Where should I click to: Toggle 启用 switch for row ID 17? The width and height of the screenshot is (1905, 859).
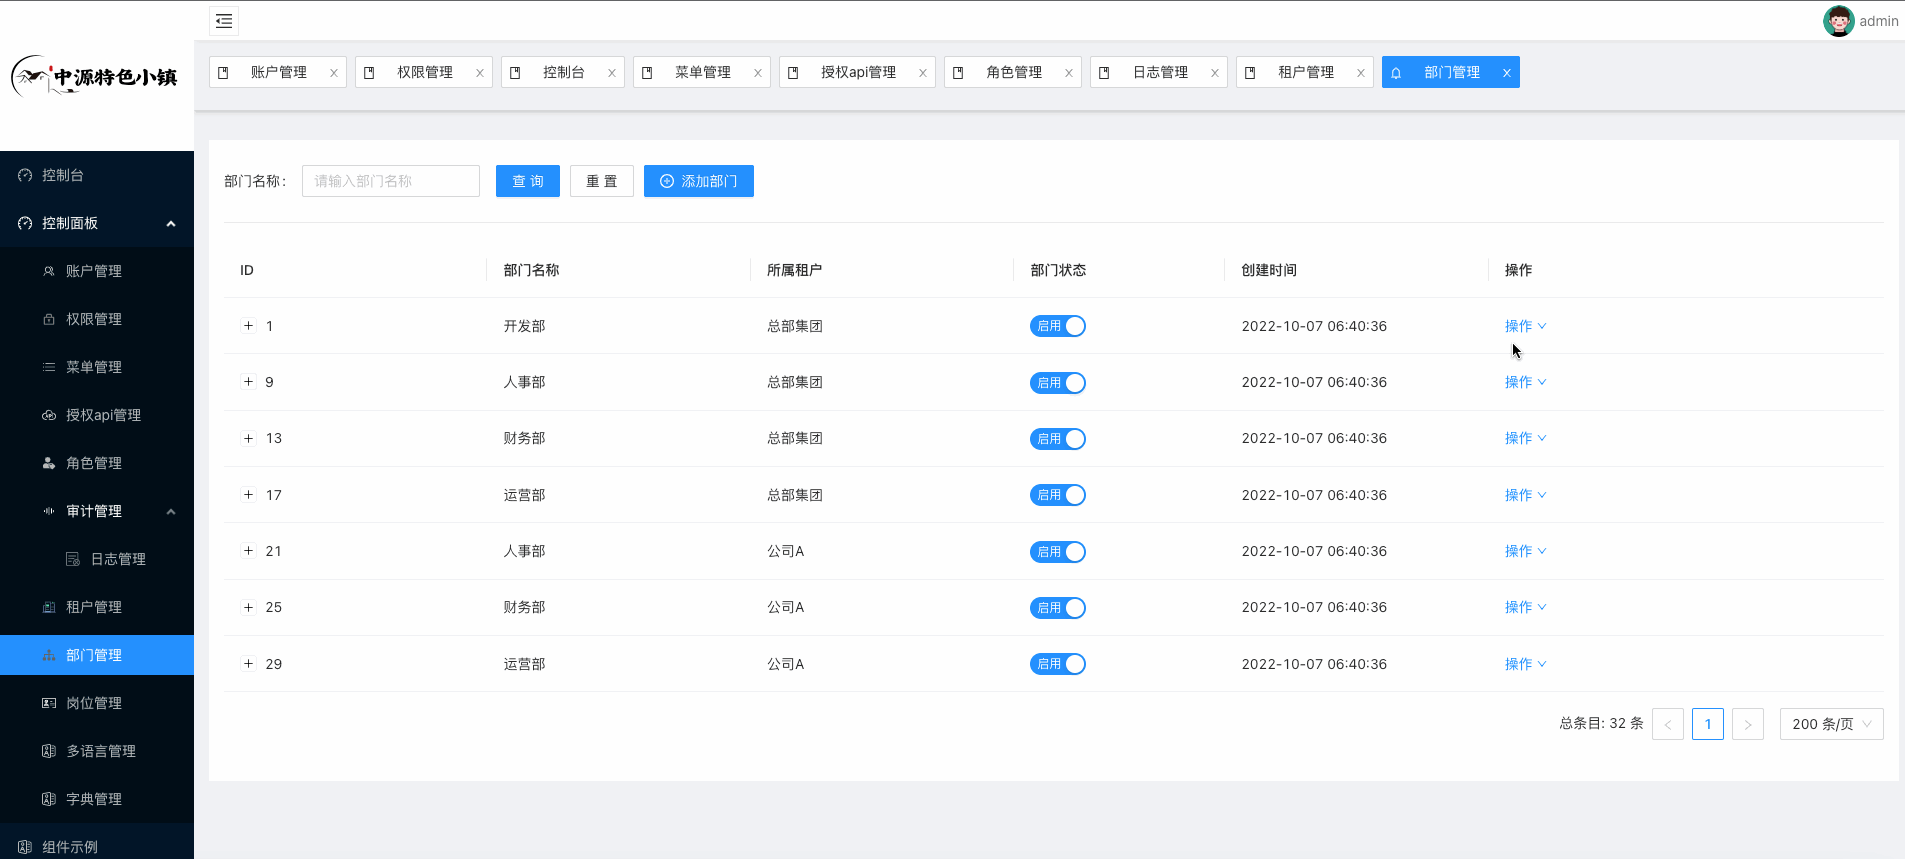coord(1058,495)
